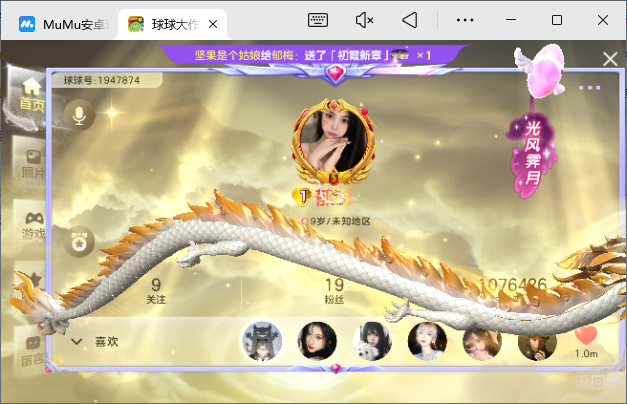View the player's profile avatar
Screen dimensions: 627x404
[x=334, y=140]
